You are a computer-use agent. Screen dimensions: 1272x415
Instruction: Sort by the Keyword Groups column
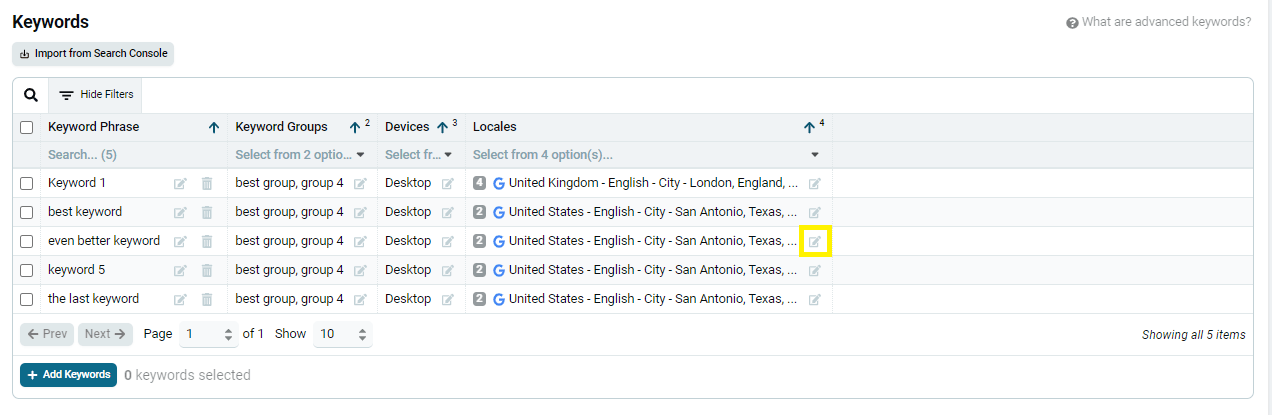(x=355, y=127)
